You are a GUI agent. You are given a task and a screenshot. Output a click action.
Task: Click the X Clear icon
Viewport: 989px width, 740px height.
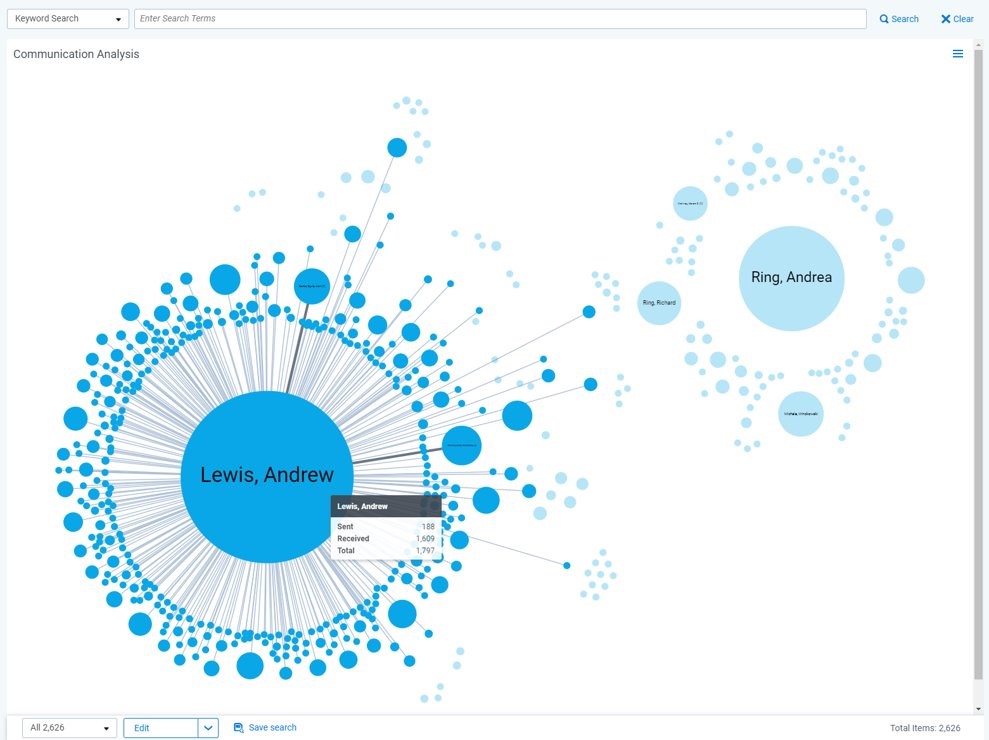(x=946, y=19)
